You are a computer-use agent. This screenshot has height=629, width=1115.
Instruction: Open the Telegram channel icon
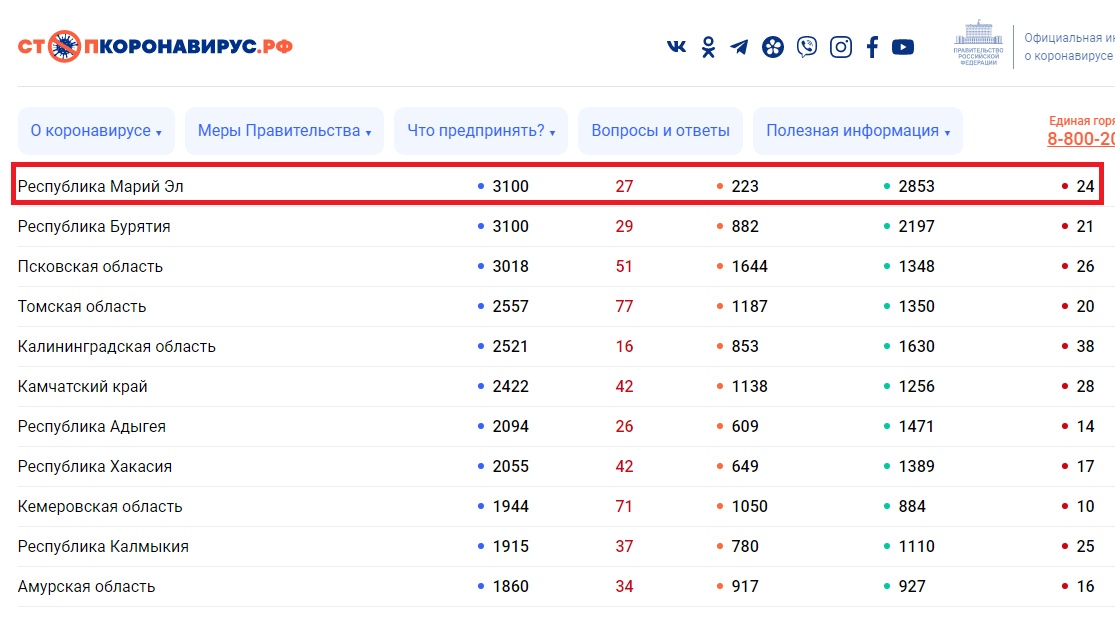(741, 46)
